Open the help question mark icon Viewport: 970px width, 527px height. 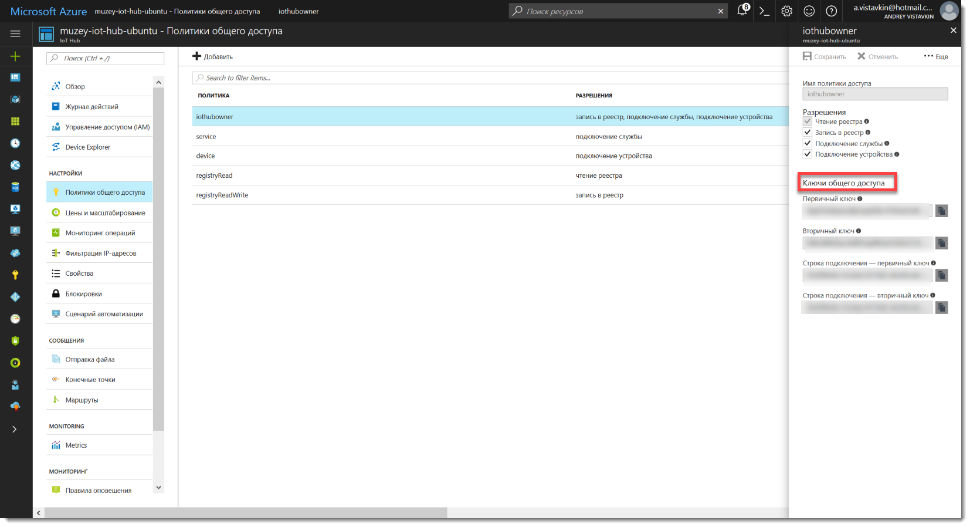831,11
